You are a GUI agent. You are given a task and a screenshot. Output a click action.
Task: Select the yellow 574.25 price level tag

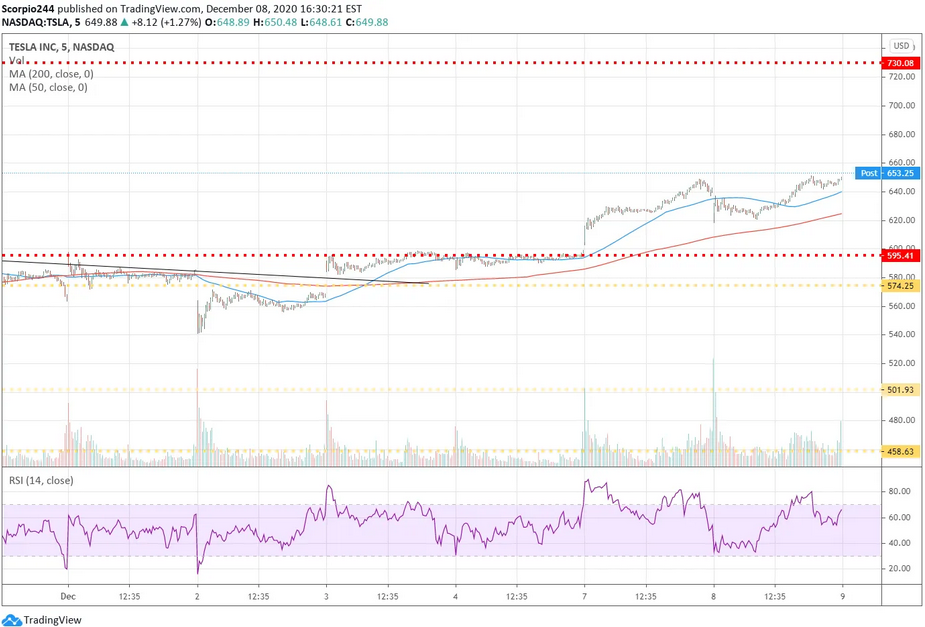(900, 285)
